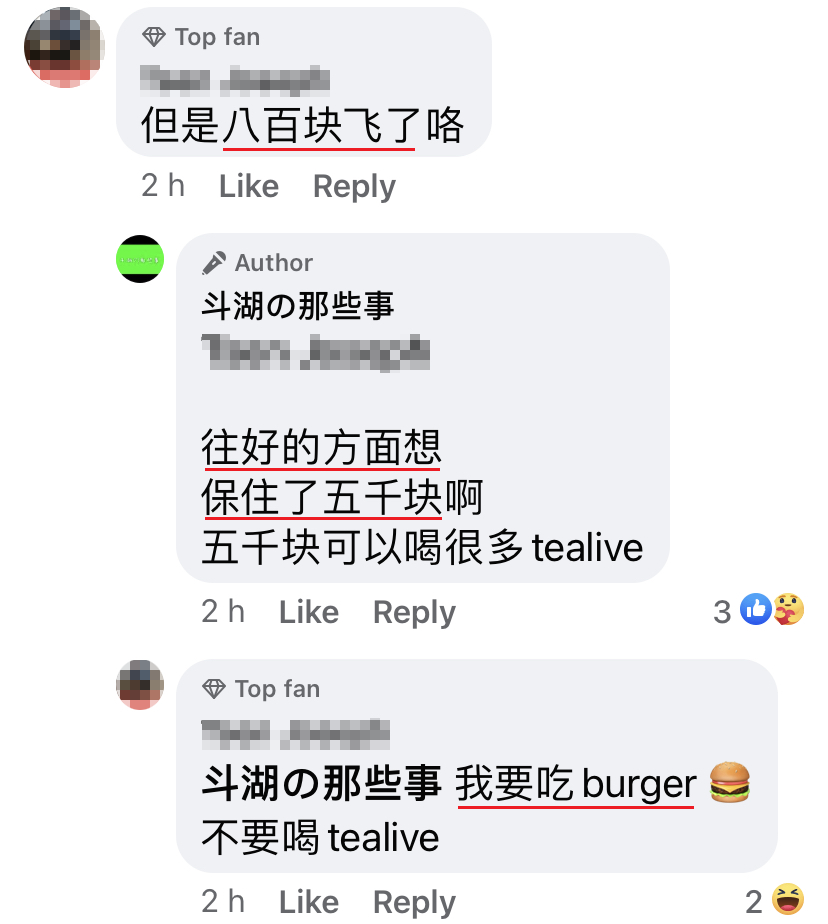Reply to the burger comment
This screenshot has width=828, height=924.
click(x=414, y=902)
